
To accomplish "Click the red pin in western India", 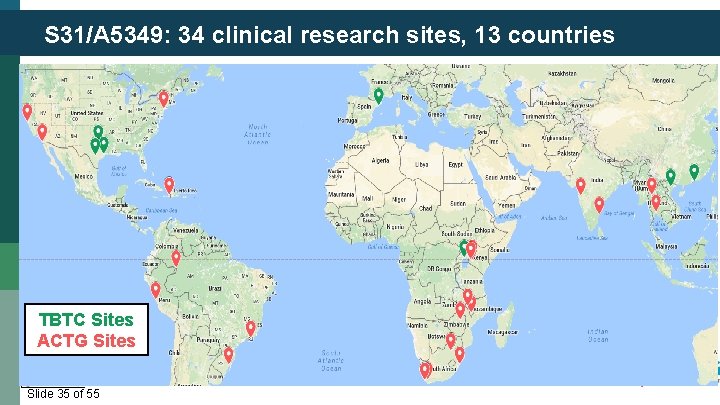I will (x=580, y=186).
